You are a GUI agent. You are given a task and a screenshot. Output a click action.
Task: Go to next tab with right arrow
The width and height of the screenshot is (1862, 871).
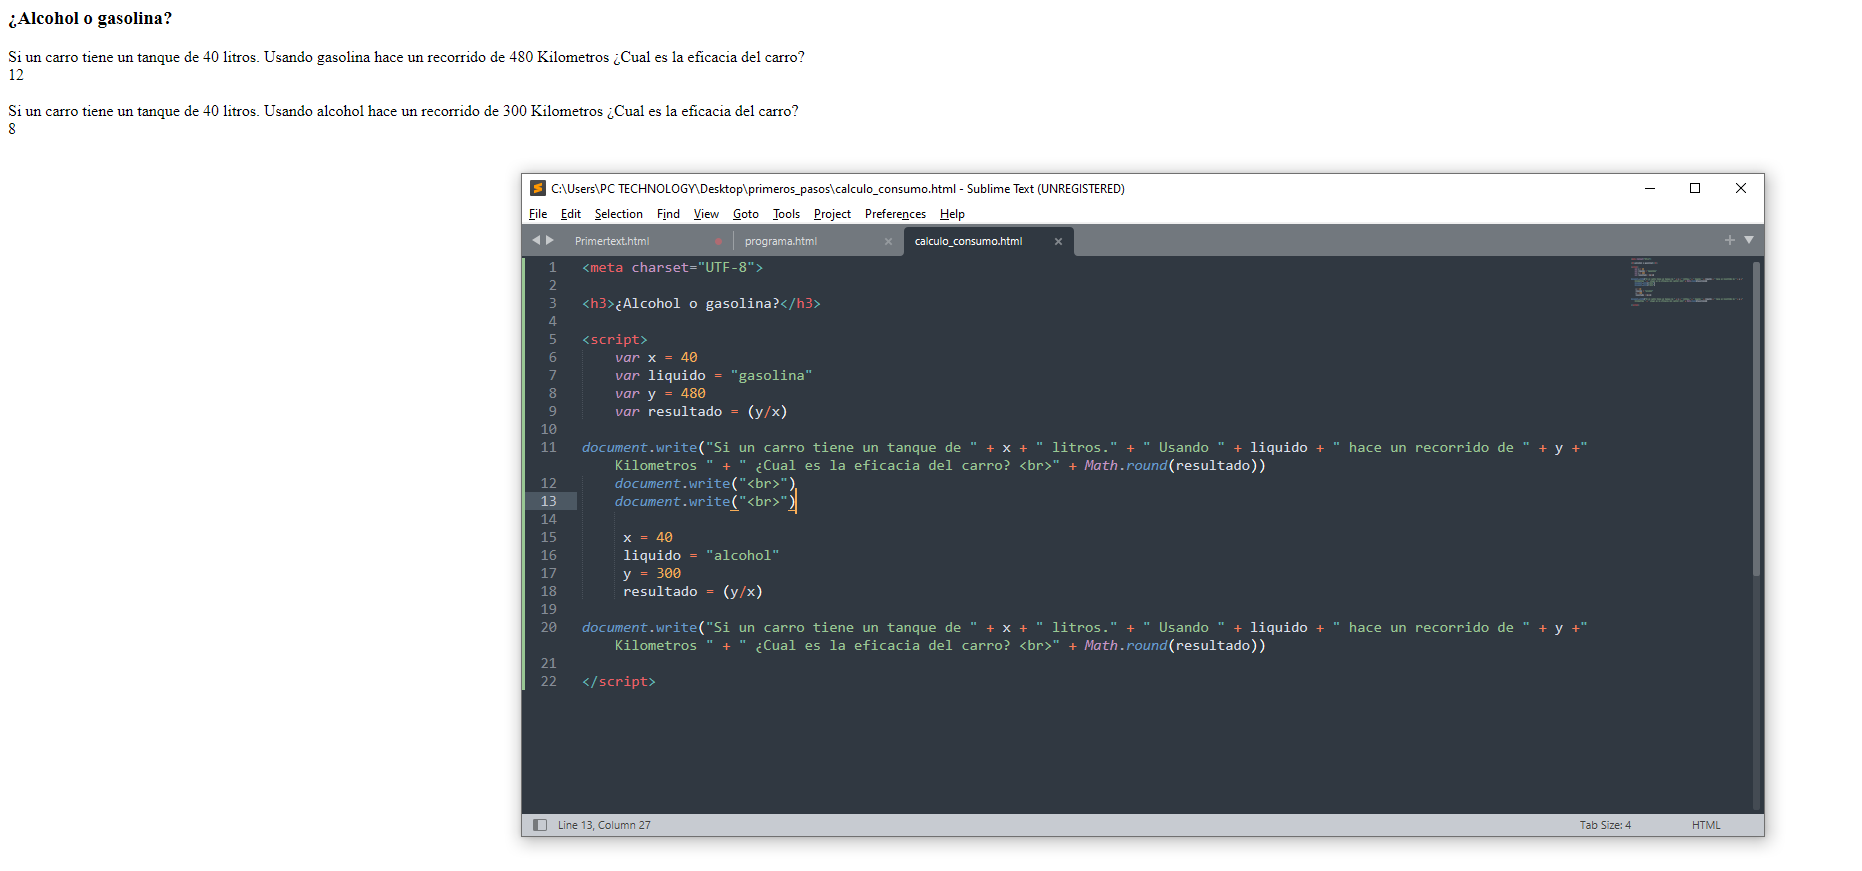[550, 240]
